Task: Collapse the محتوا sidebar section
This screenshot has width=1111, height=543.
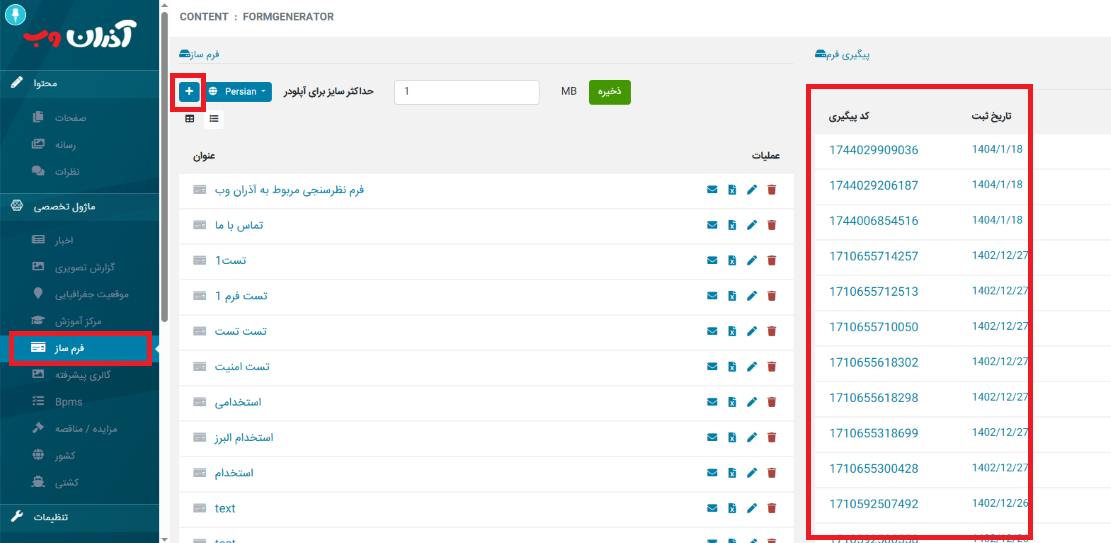Action: point(78,82)
